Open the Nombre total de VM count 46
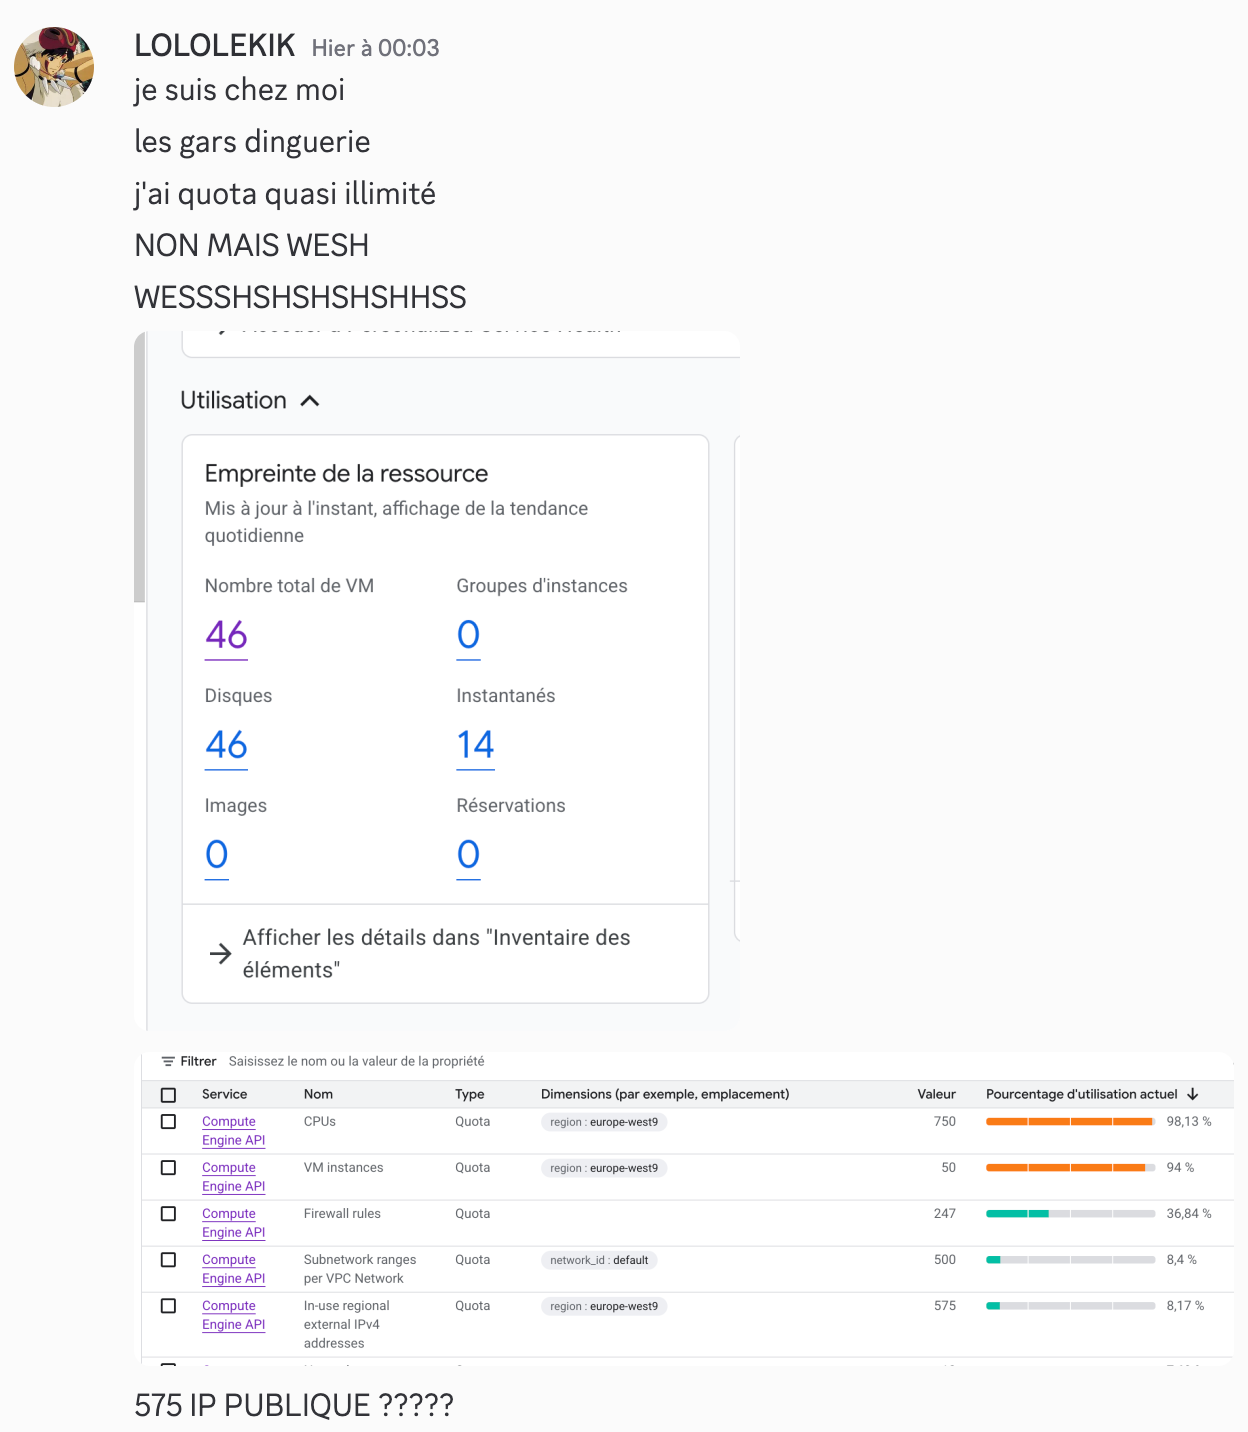Screen dimensions: 1248x1432 [x=226, y=635]
